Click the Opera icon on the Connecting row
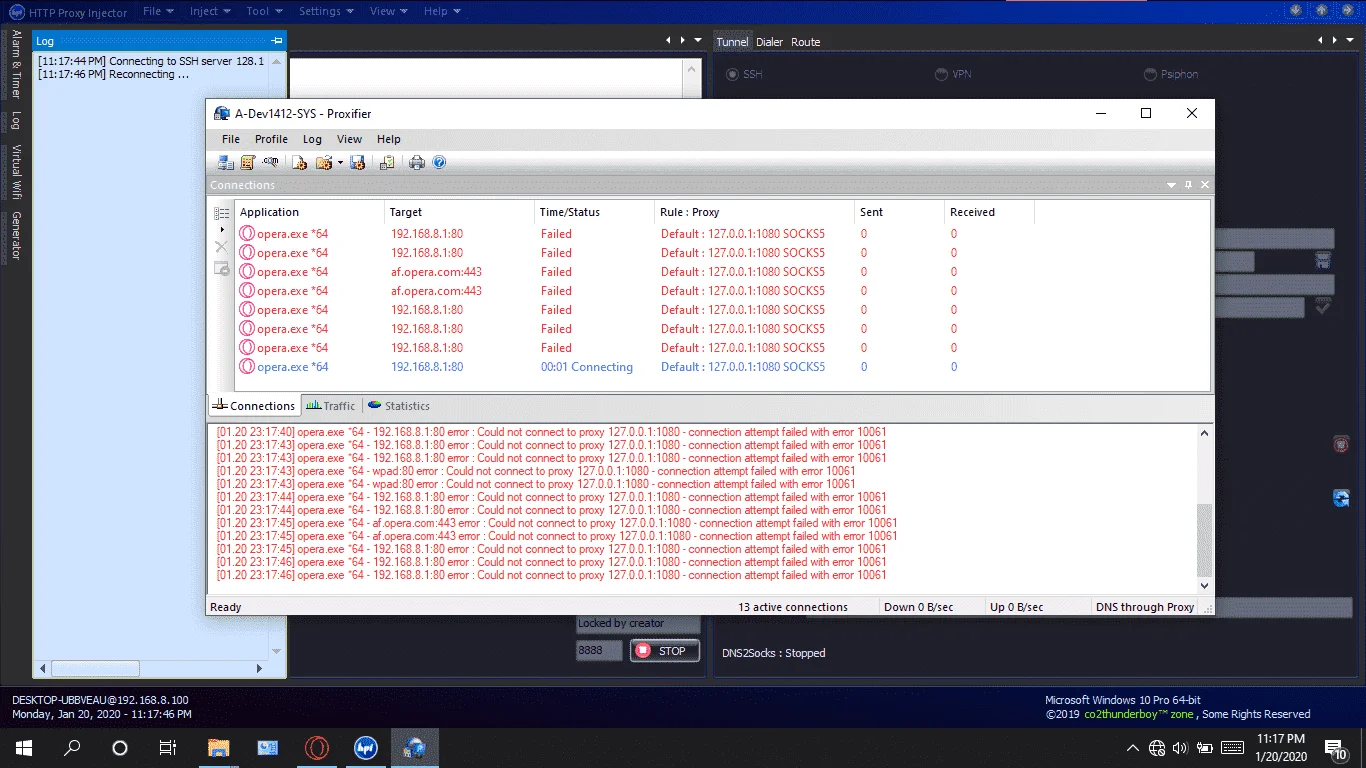1366x768 pixels. coord(247,367)
